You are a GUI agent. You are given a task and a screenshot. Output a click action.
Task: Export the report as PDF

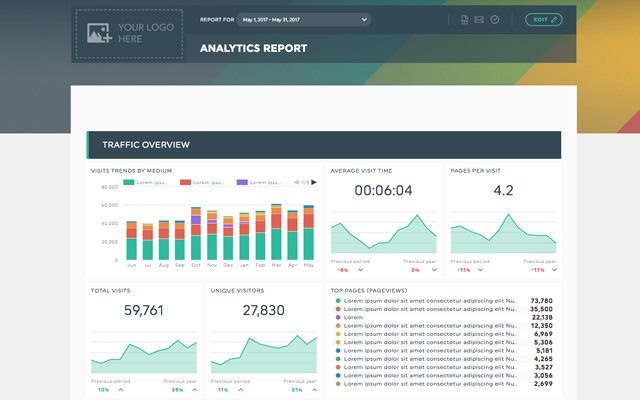(x=464, y=20)
